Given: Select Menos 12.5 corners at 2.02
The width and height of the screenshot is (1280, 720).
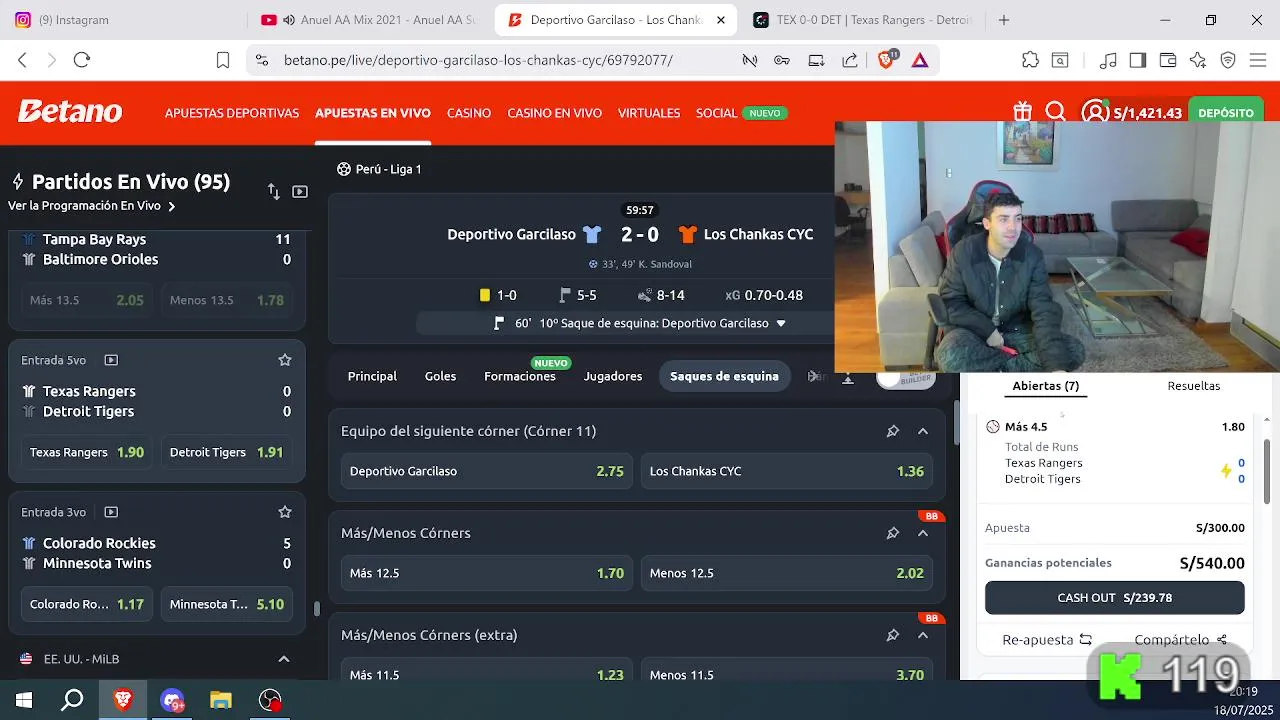Looking at the screenshot, I should pos(787,573).
